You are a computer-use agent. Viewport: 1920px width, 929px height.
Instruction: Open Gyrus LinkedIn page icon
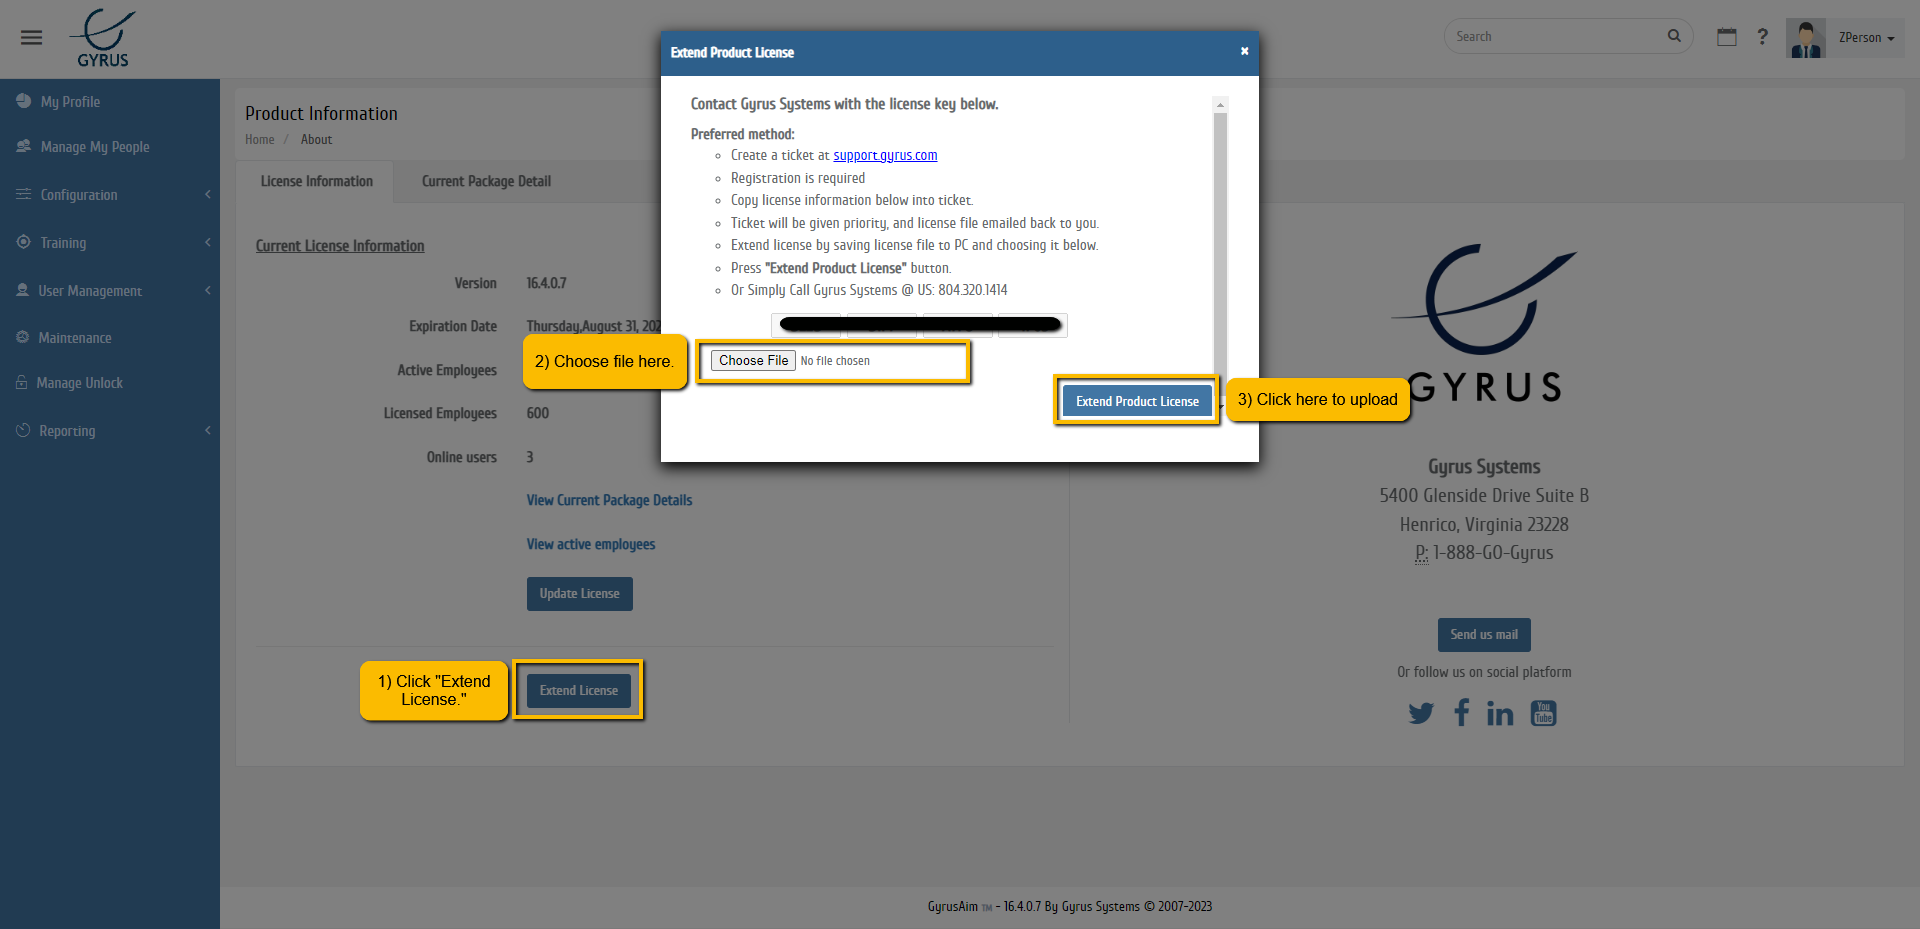(1499, 713)
